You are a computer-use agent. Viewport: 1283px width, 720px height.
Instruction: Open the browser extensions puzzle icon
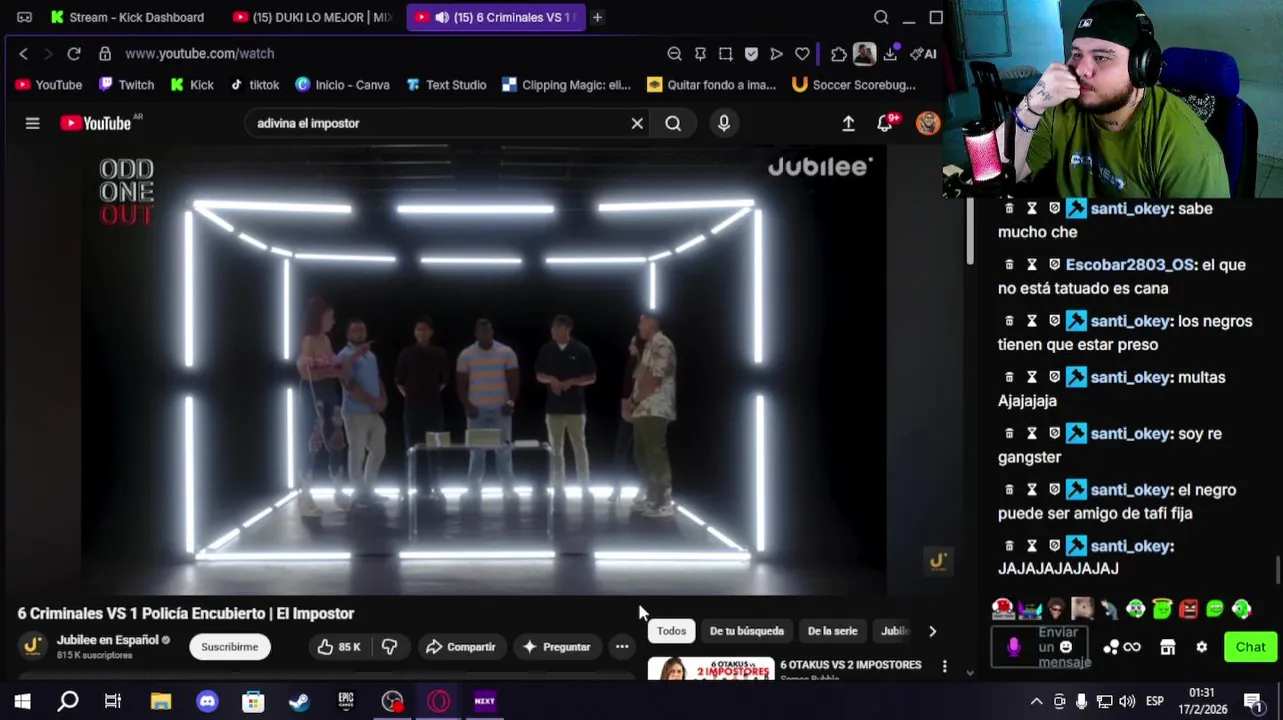pyautogui.click(x=838, y=54)
